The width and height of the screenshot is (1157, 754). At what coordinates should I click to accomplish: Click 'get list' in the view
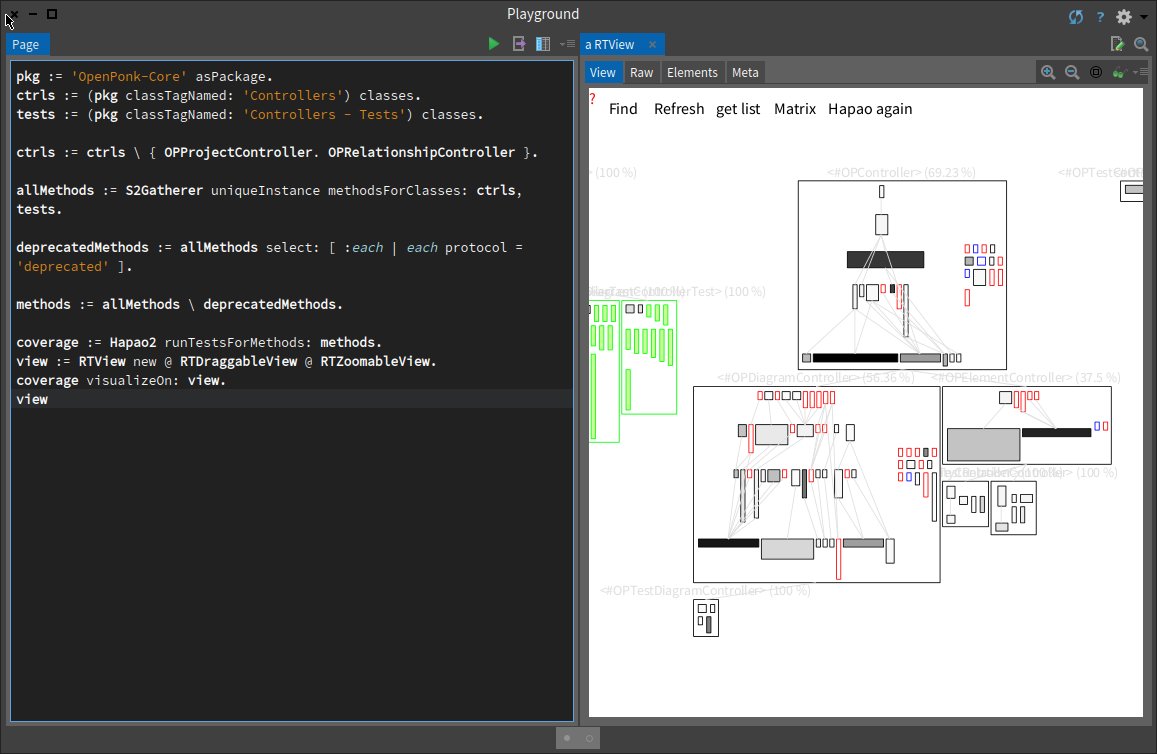[738, 109]
